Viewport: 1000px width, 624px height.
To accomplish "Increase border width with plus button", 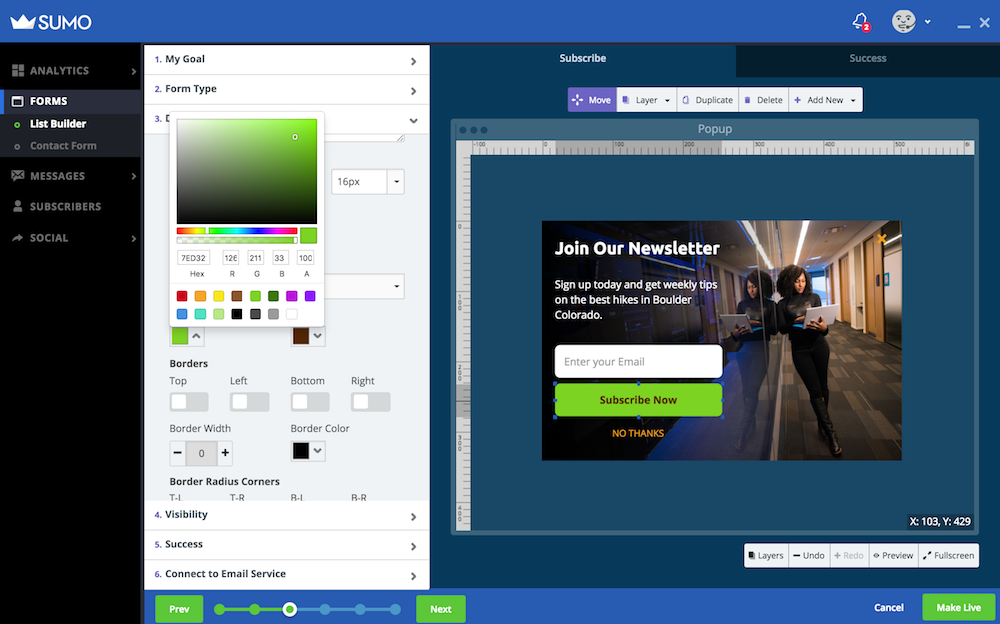I will click(x=225, y=453).
